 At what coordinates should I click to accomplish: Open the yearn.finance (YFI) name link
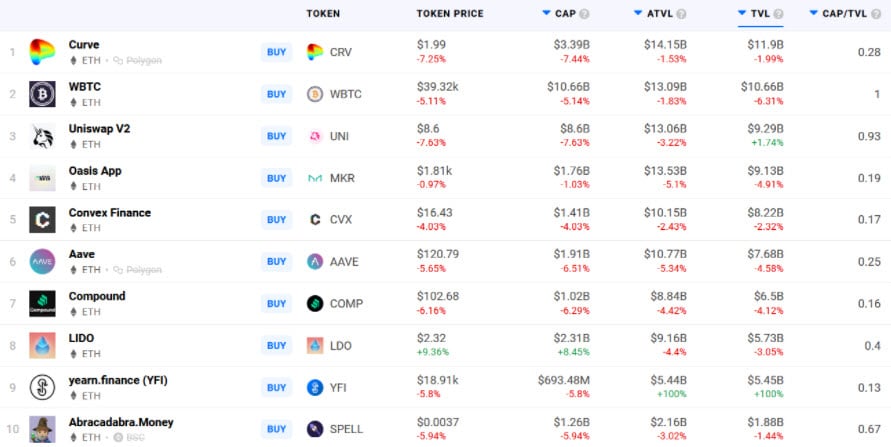pyautogui.click(x=118, y=381)
